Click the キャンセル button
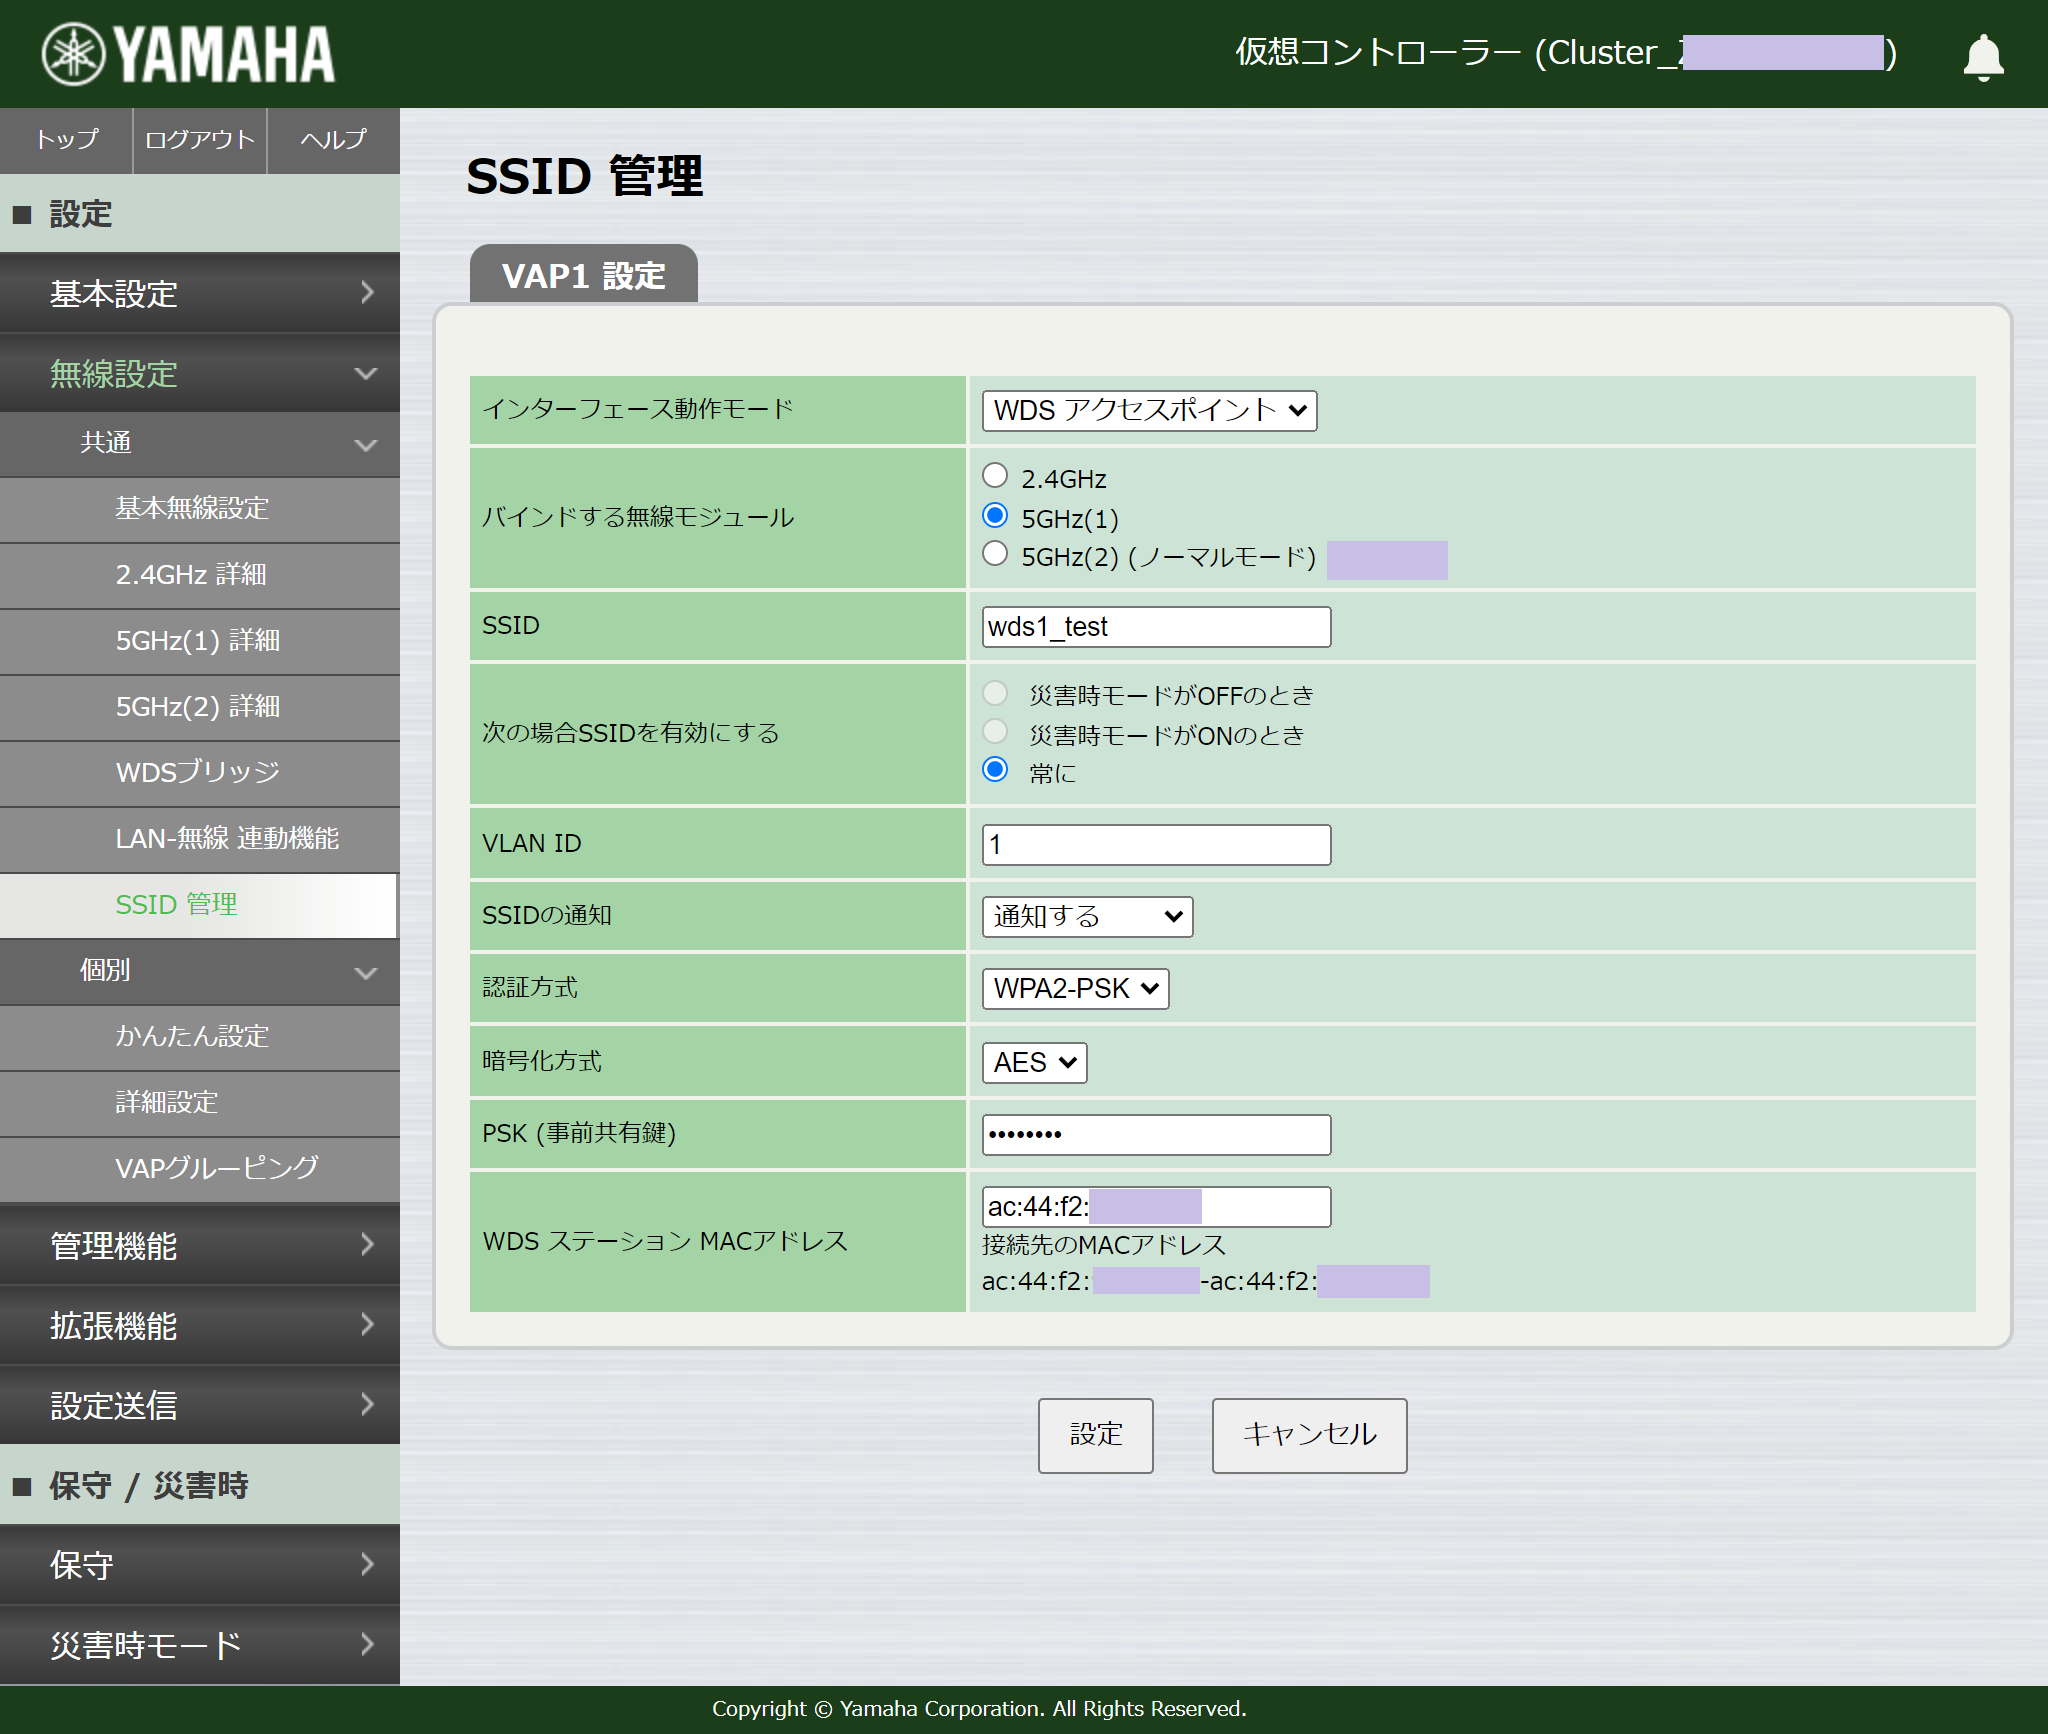The width and height of the screenshot is (2048, 1734). pos(1308,1435)
